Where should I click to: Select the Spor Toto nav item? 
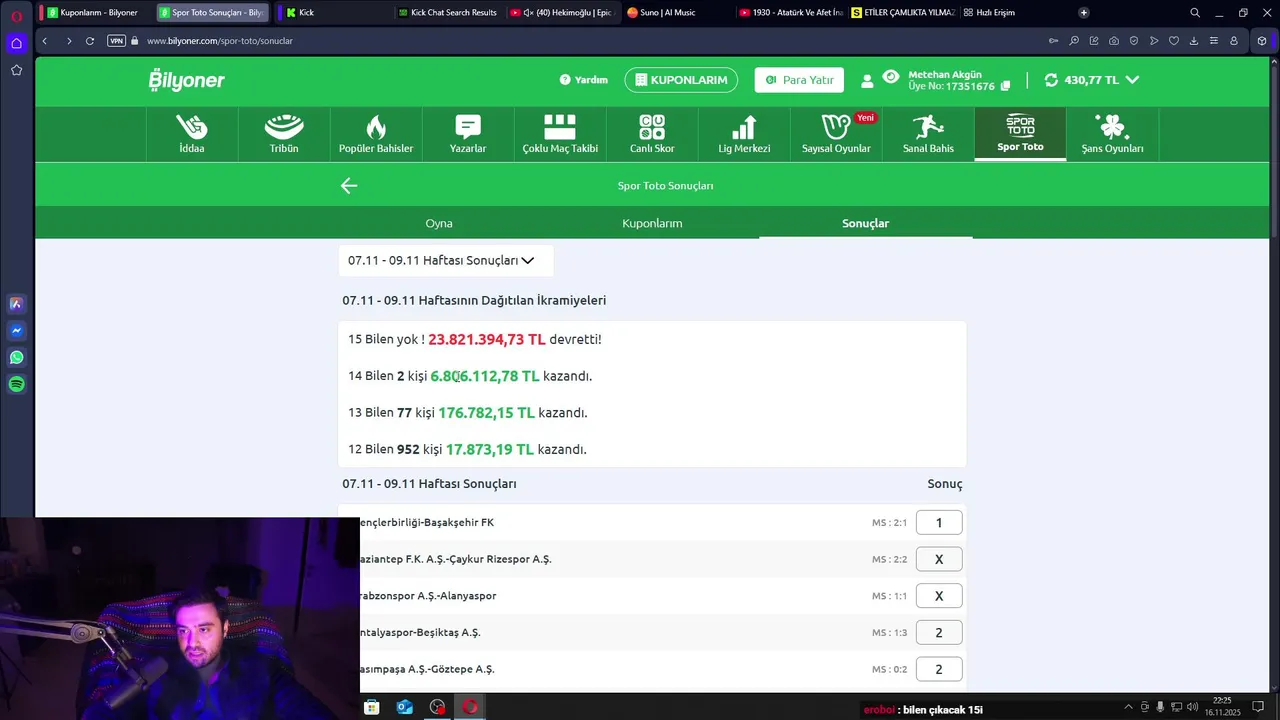coord(1020,134)
